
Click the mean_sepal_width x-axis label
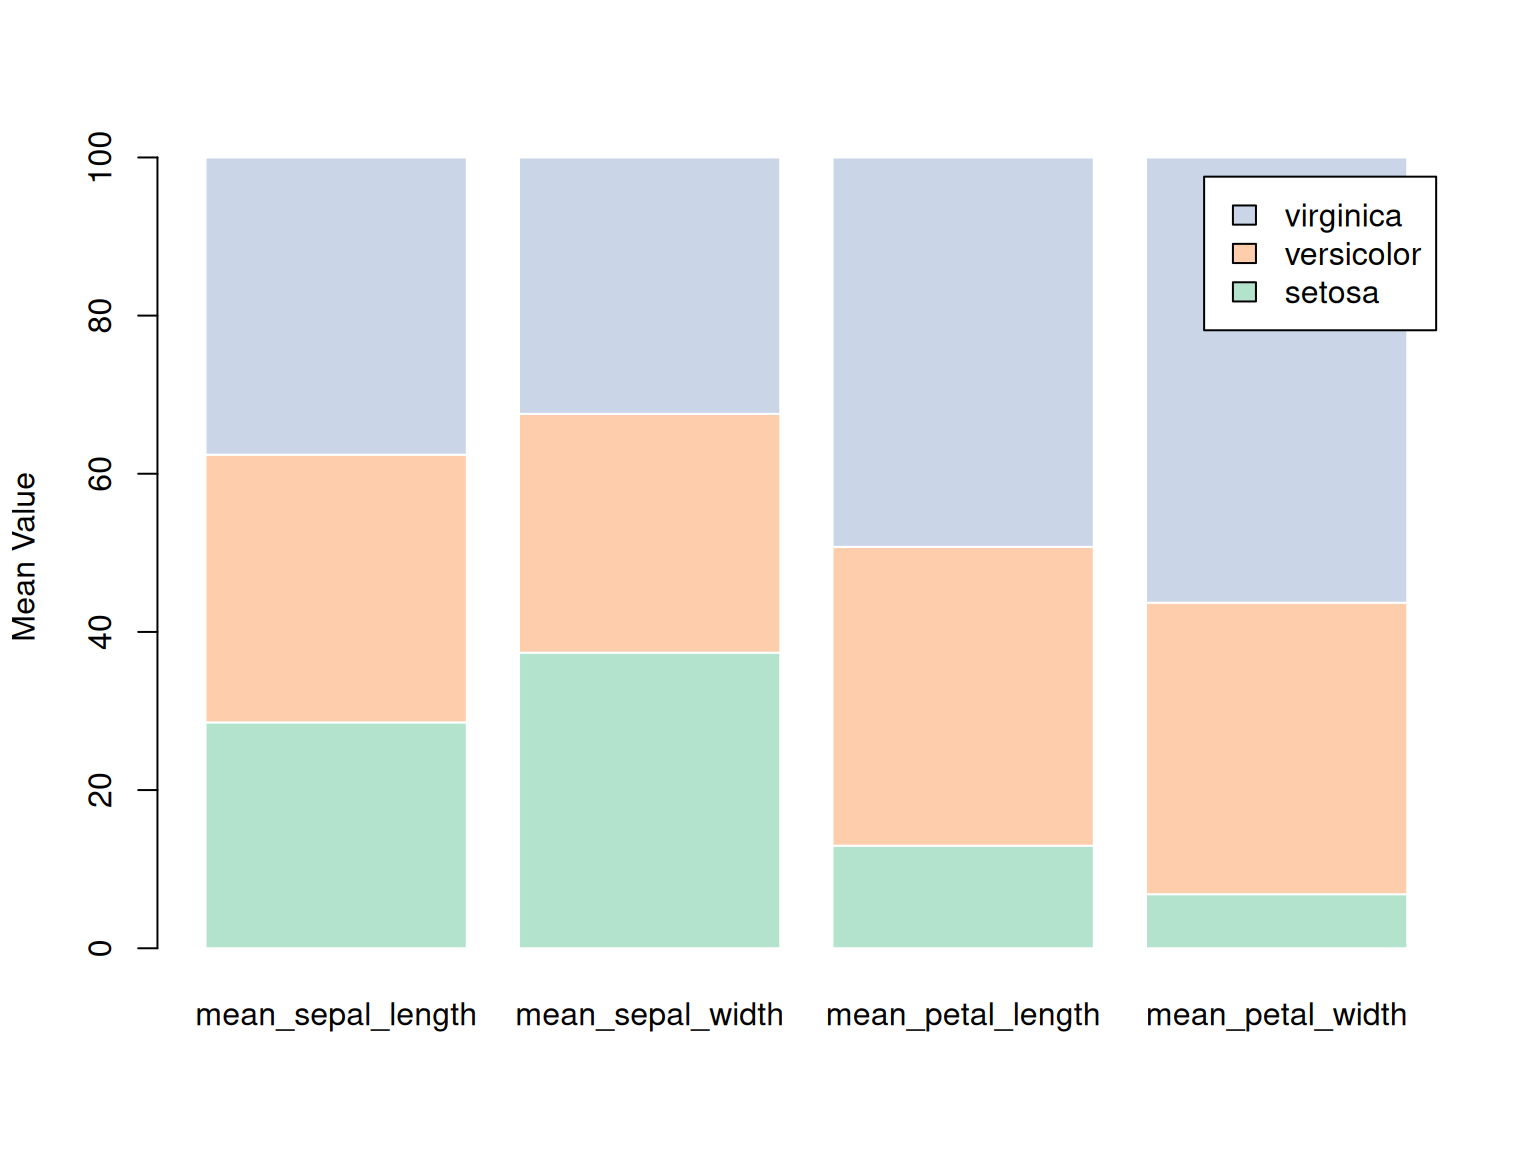[x=649, y=1015]
